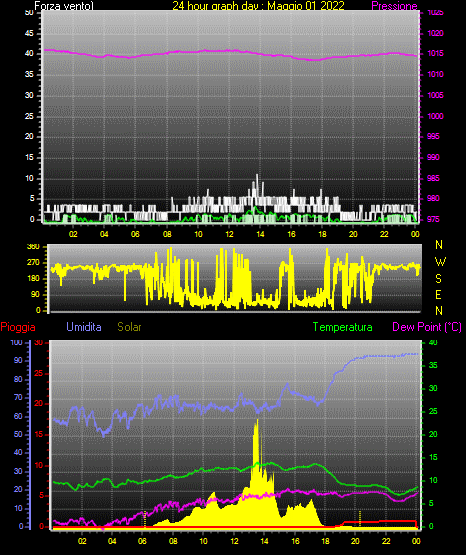Click the 1005 pressure axis value

435,95
